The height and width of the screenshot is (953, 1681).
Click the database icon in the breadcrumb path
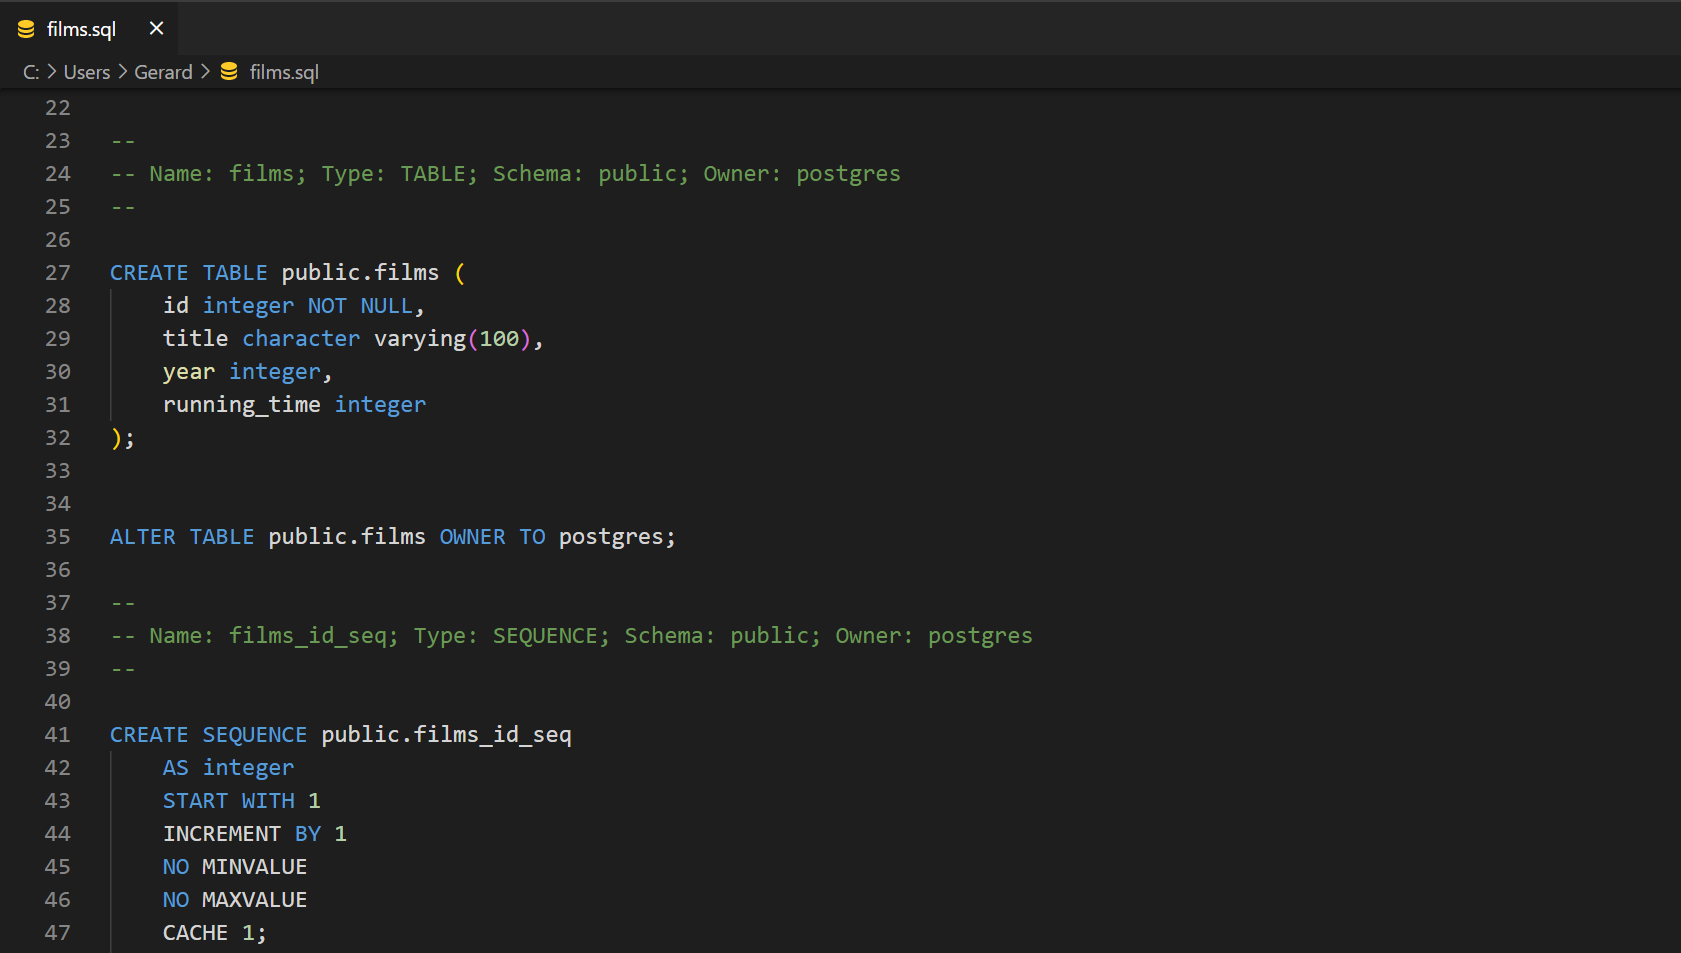click(x=229, y=72)
